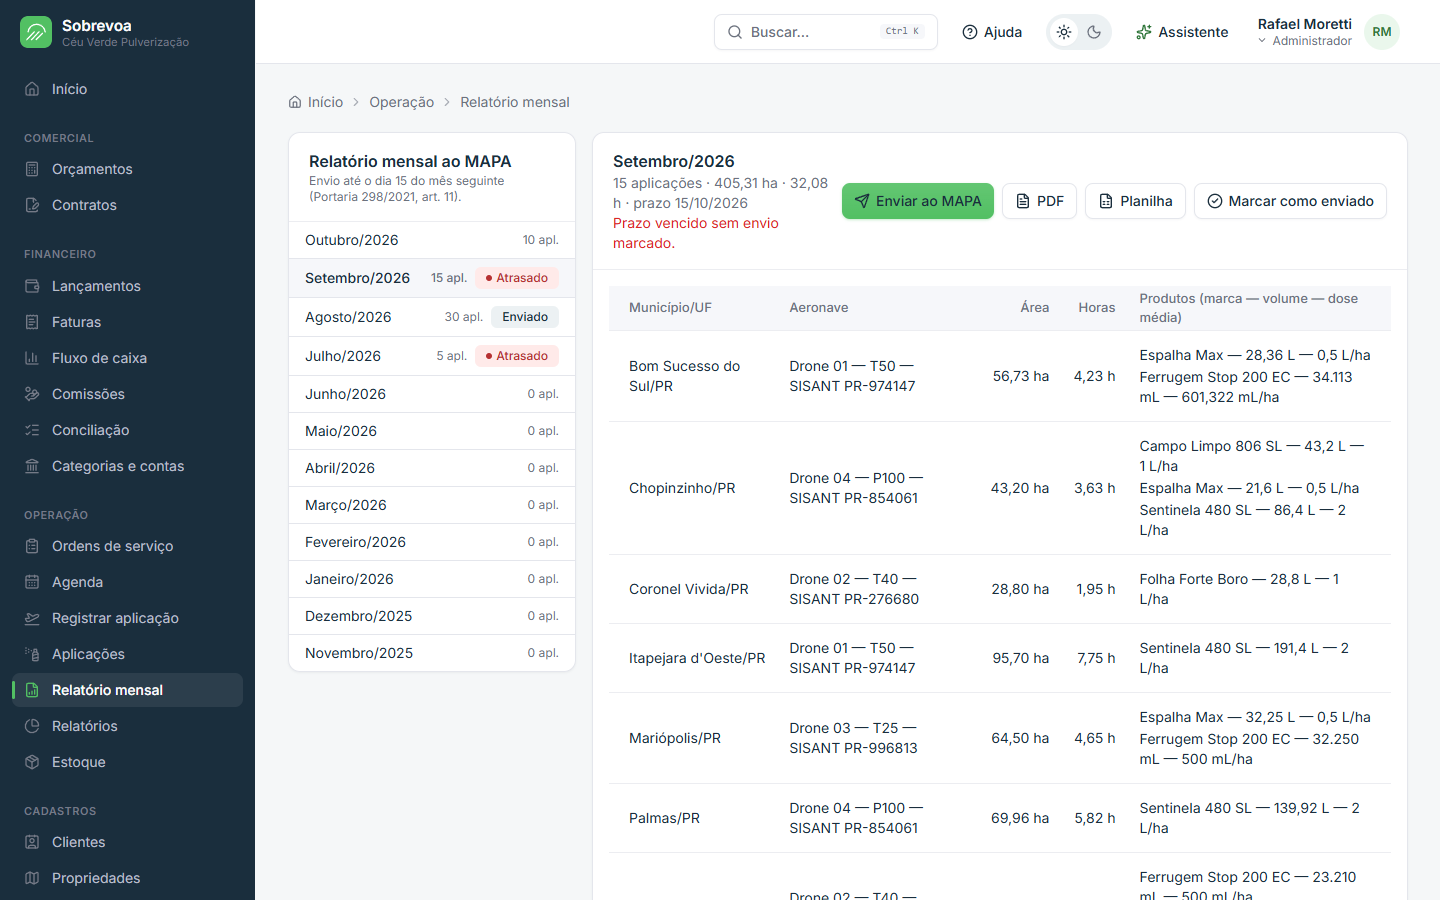The image size is (1440, 900).
Task: Click the Aplicações sidebar icon
Action: pyautogui.click(x=32, y=654)
